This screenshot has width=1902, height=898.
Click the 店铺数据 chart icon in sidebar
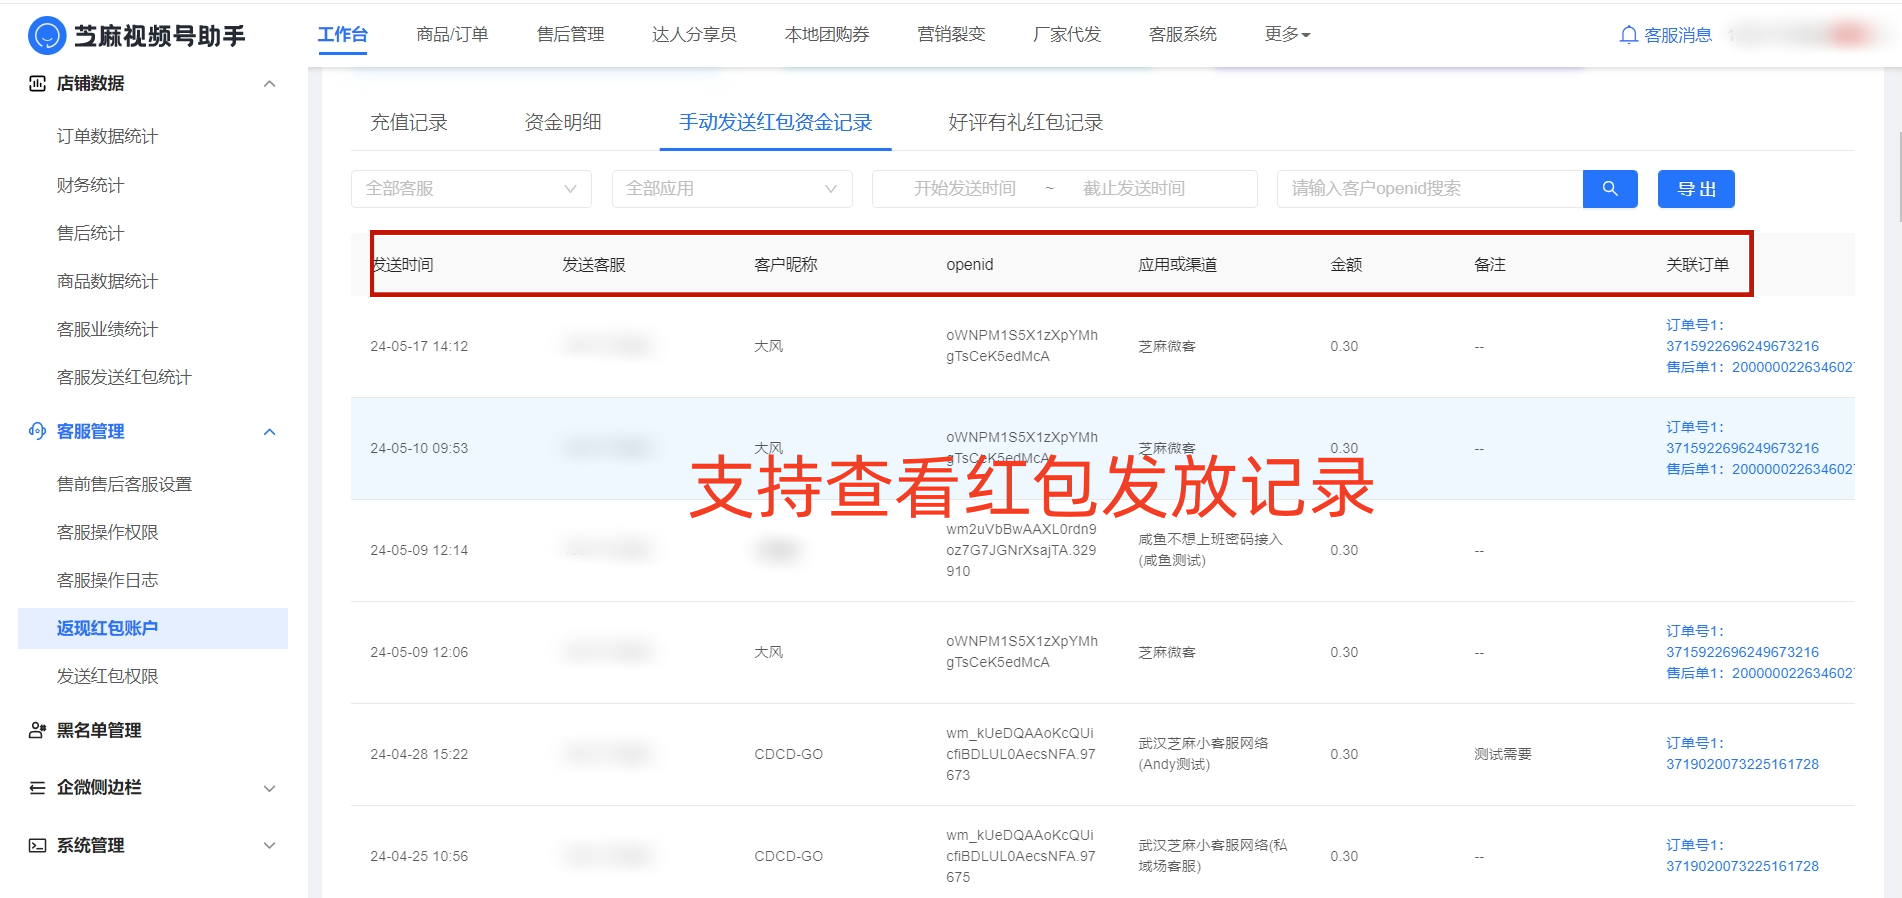click(37, 84)
